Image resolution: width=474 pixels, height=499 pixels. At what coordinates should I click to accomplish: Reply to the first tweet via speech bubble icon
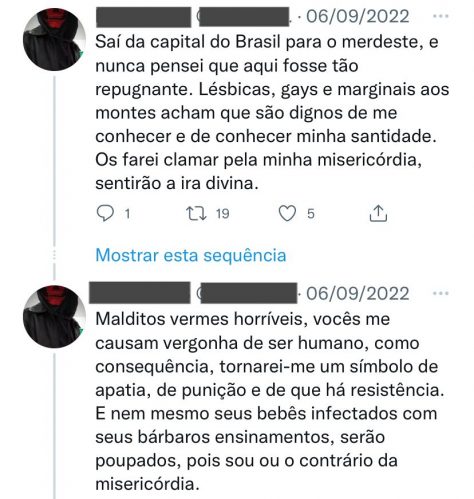[105, 213]
